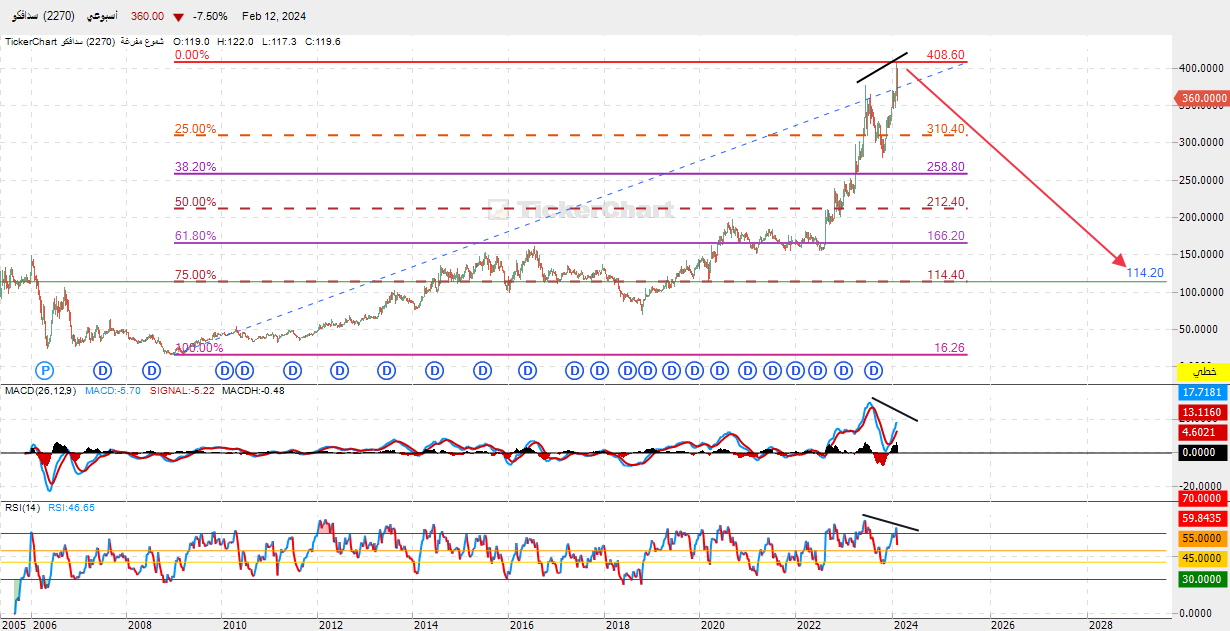Click the MACD(26,12,9) indicator title
The image size is (1230, 631).
coord(41,390)
